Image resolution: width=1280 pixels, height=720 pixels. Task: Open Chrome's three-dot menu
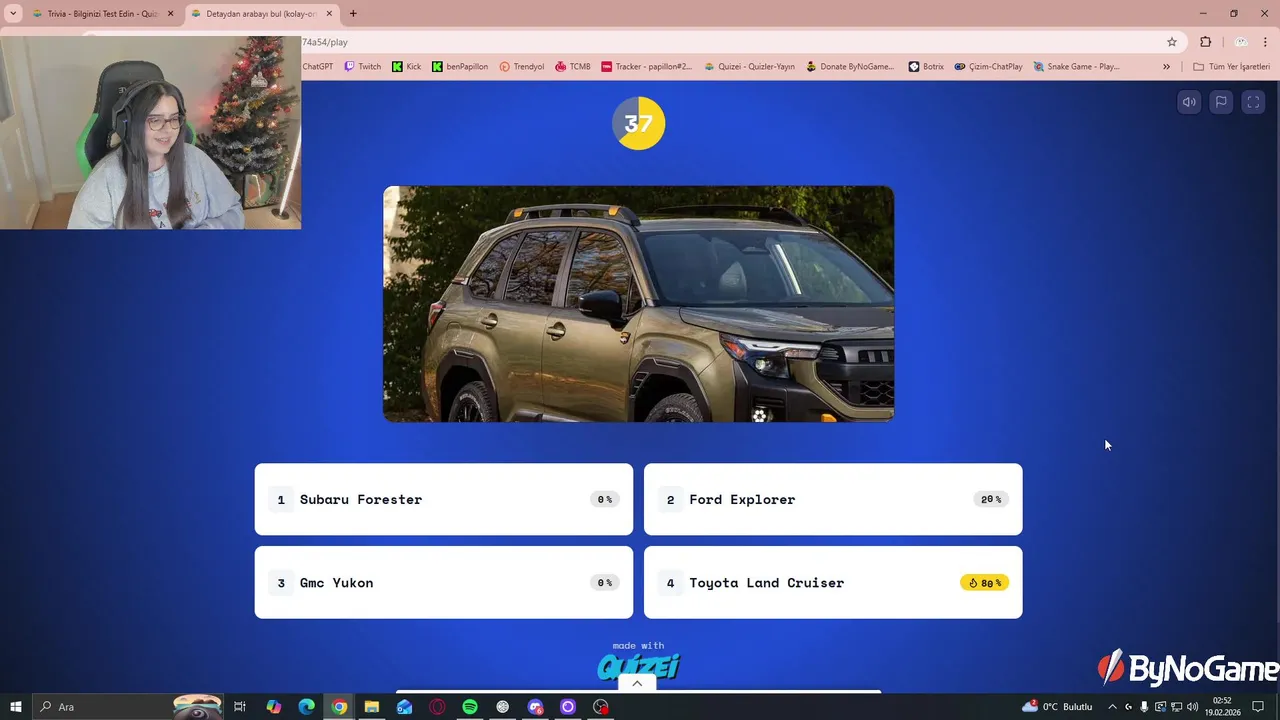tap(1266, 42)
